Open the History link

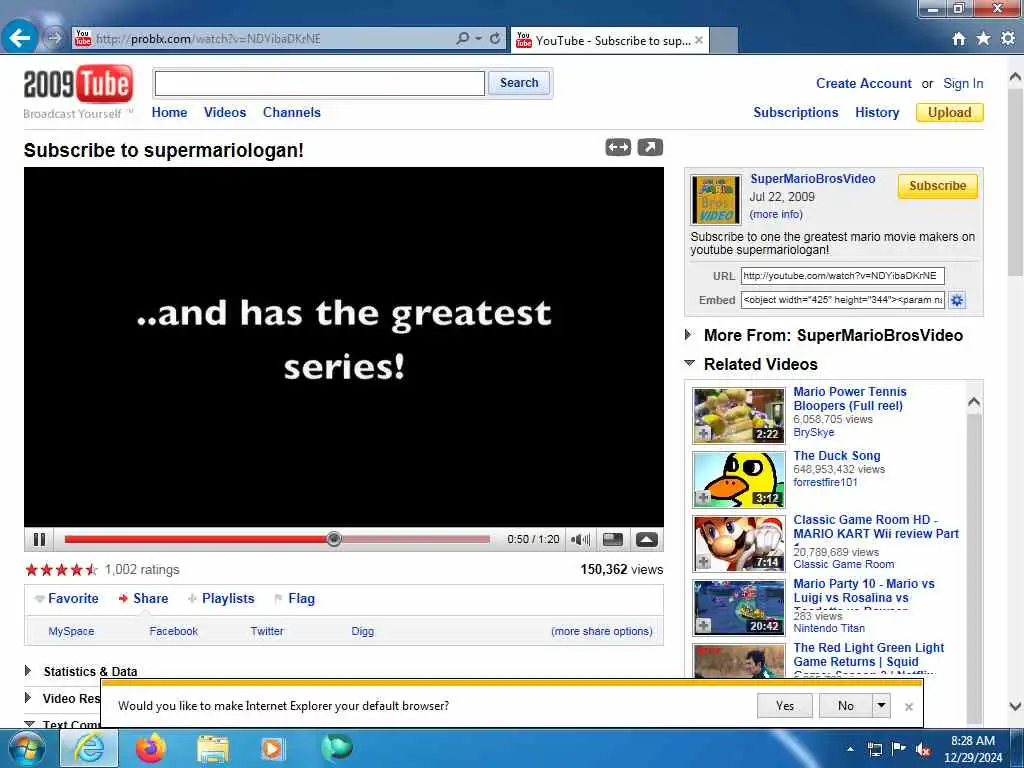tap(877, 112)
